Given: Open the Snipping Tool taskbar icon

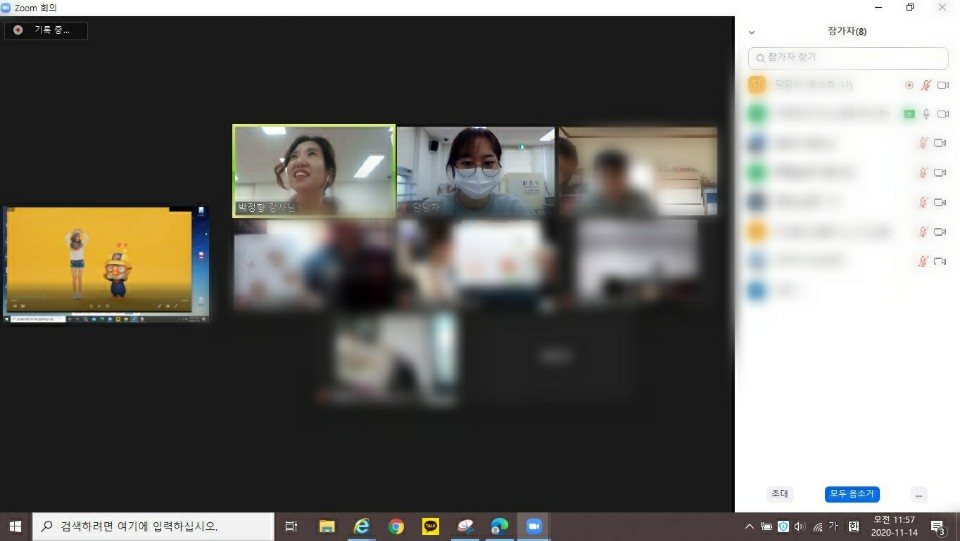Looking at the screenshot, I should 465,526.
